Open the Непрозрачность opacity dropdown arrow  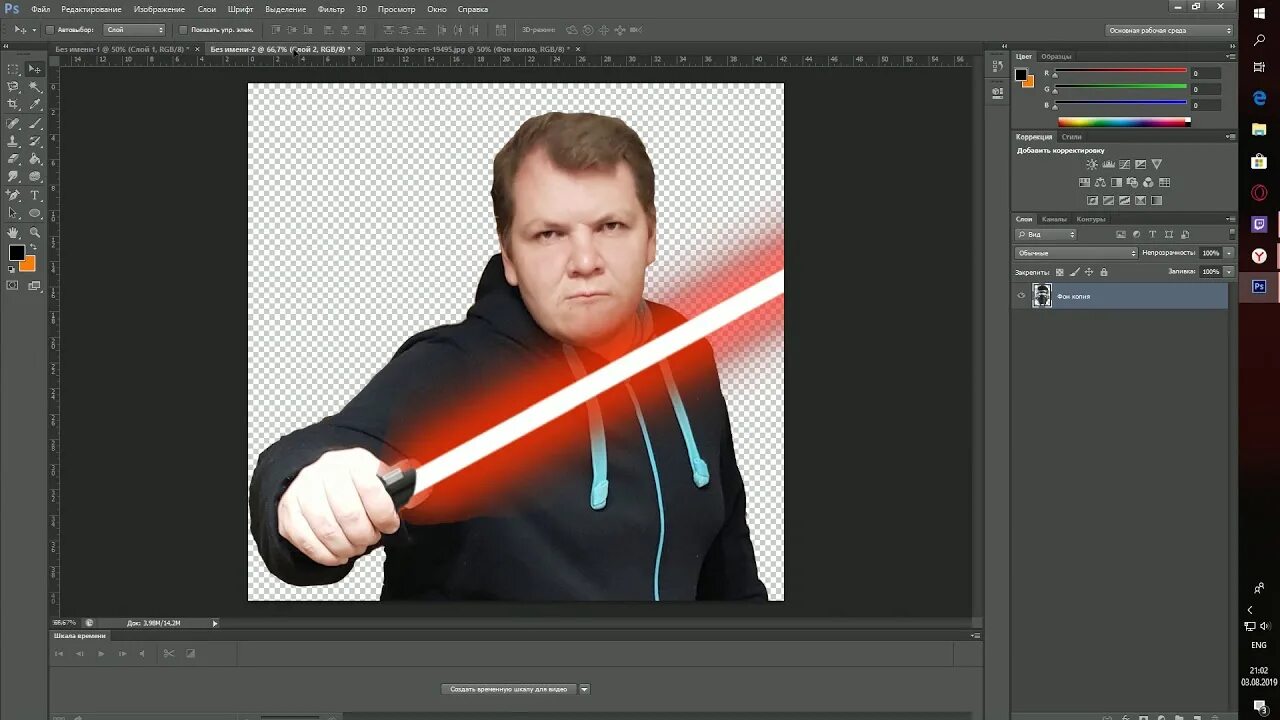pyautogui.click(x=1229, y=253)
